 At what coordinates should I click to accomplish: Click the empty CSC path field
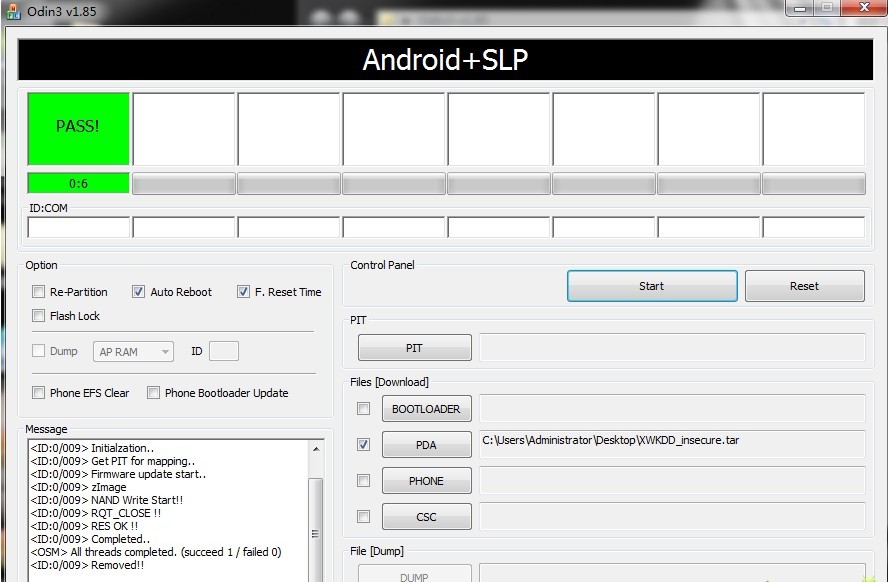tap(672, 516)
